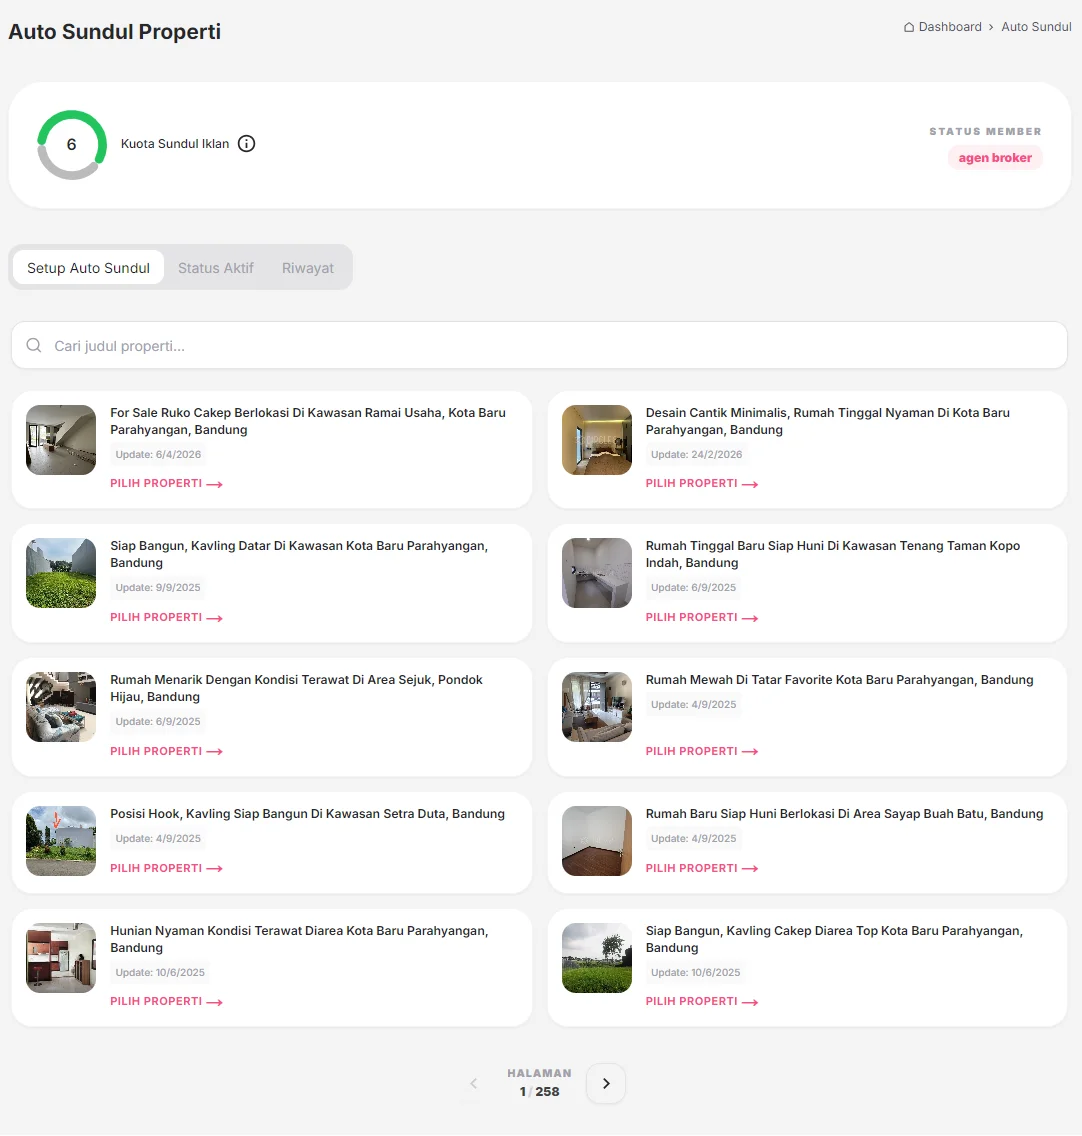Open thumbnail of Rumah Baru Sayap Buah Batu
This screenshot has width=1082, height=1136.
597,841
